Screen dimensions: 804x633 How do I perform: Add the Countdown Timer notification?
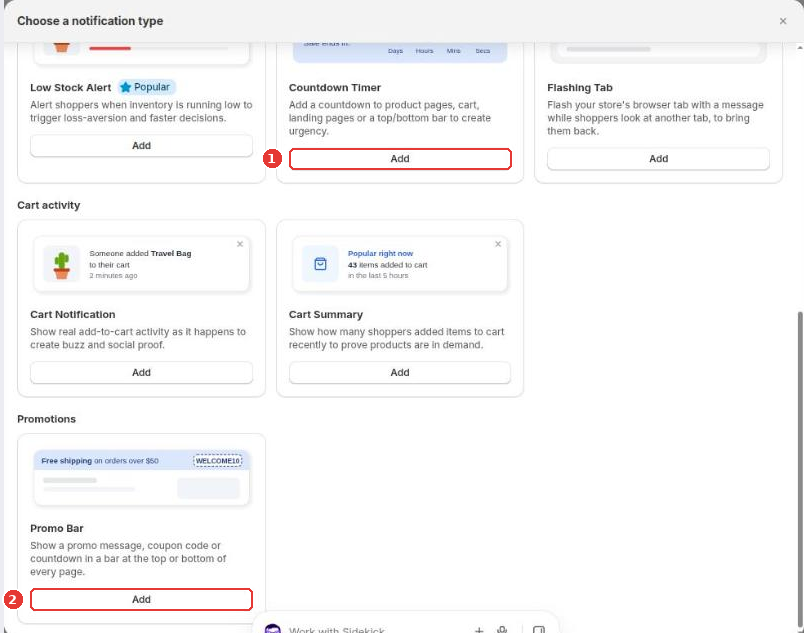400,159
